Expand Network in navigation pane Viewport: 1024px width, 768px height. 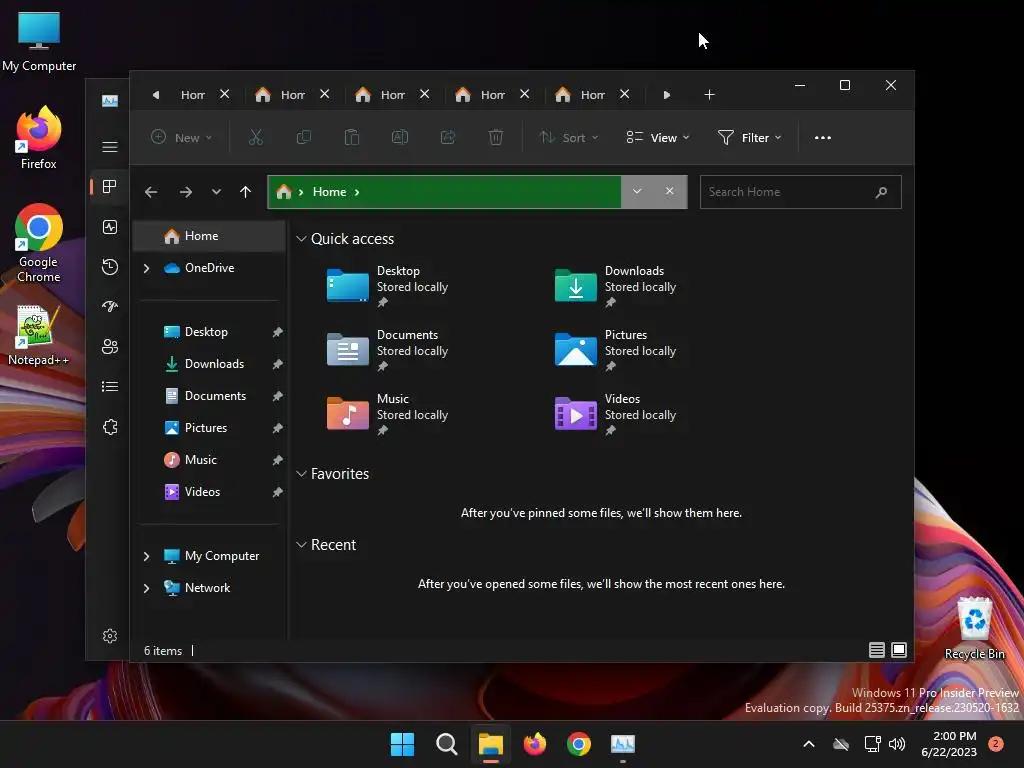(x=146, y=588)
